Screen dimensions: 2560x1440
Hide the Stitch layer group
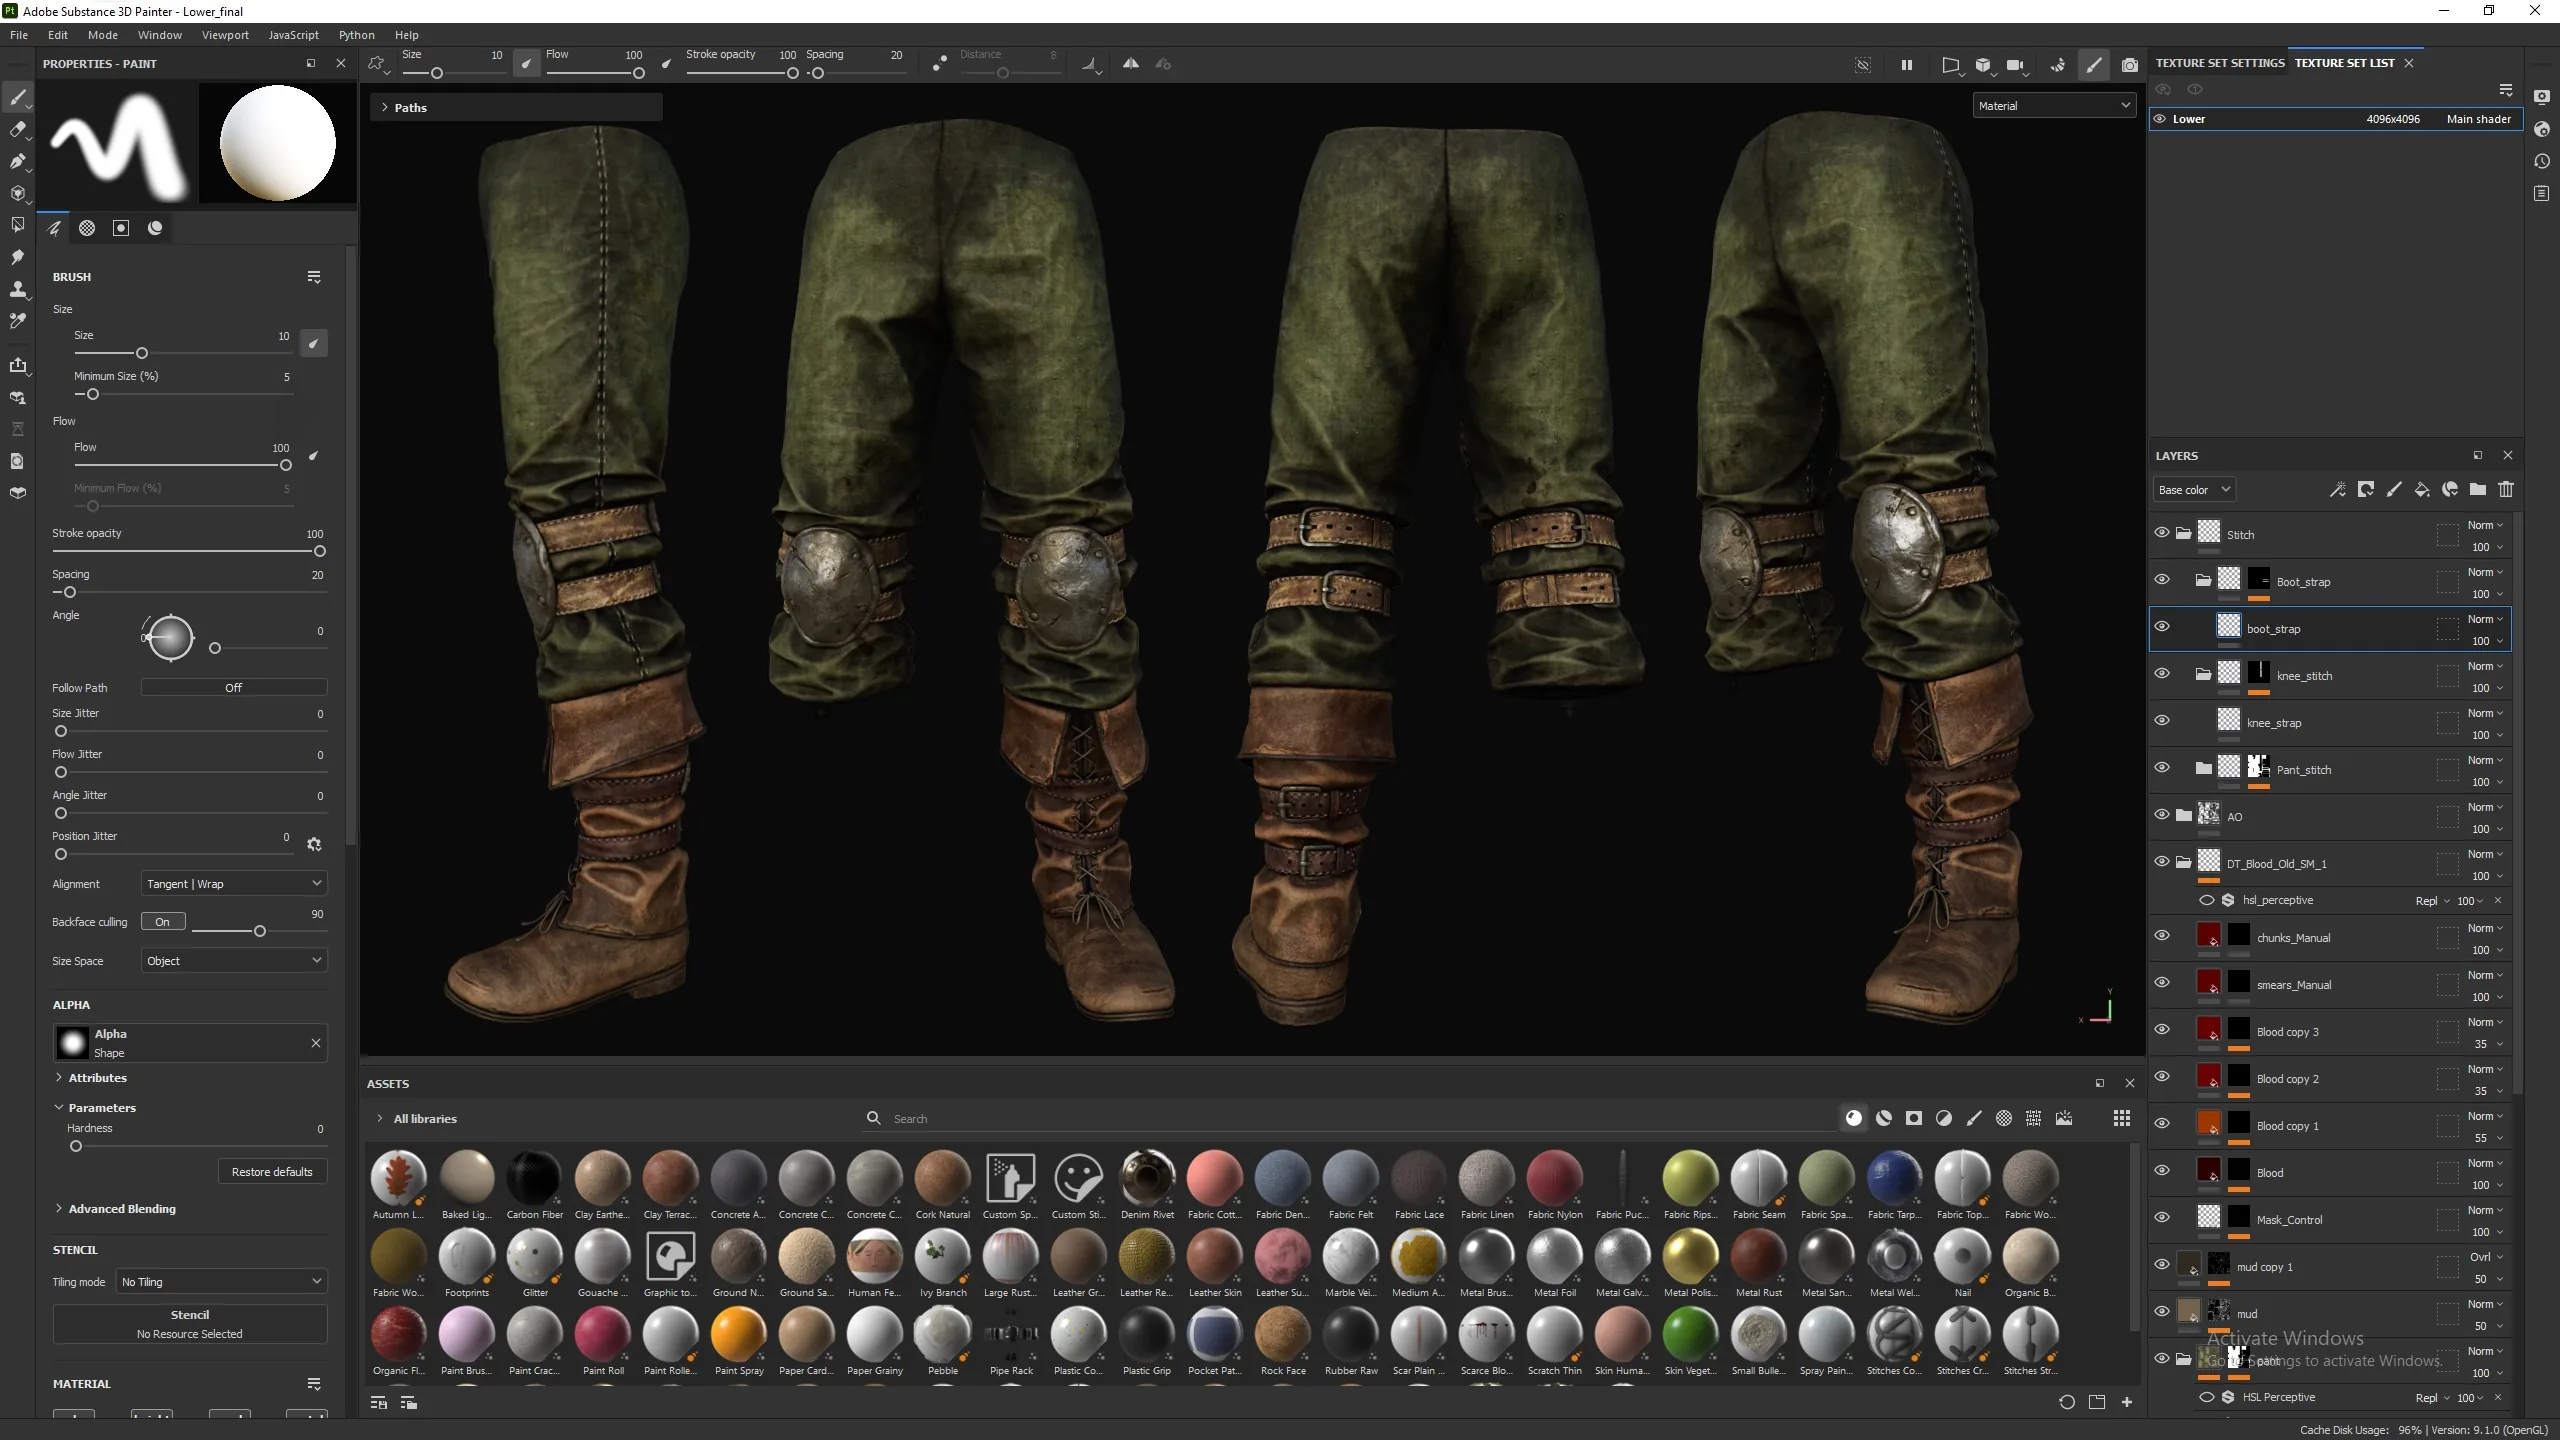tap(2161, 533)
